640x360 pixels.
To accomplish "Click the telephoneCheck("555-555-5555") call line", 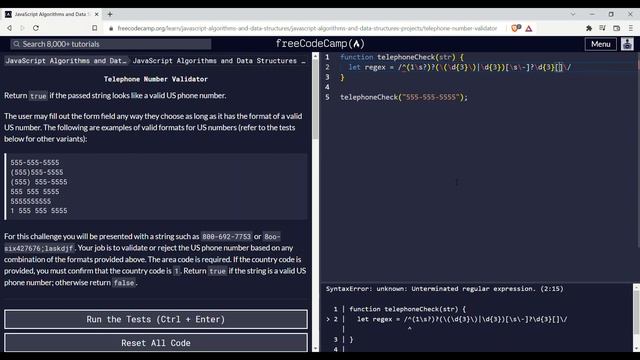I will pyautogui.click(x=404, y=97).
